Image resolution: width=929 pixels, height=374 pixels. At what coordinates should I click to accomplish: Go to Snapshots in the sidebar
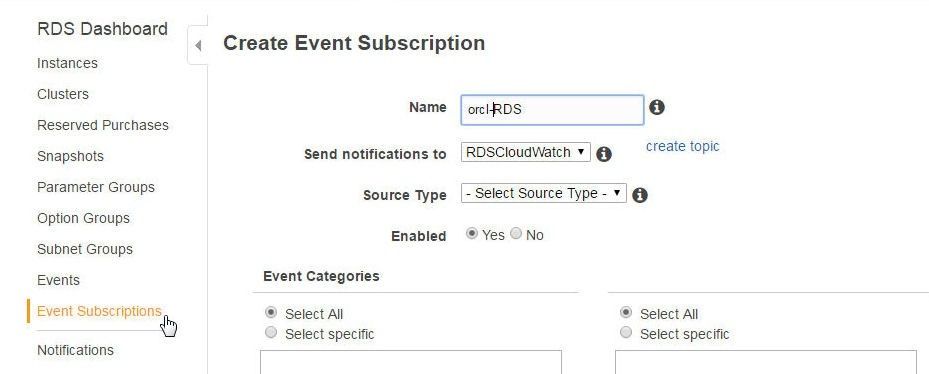tap(71, 156)
